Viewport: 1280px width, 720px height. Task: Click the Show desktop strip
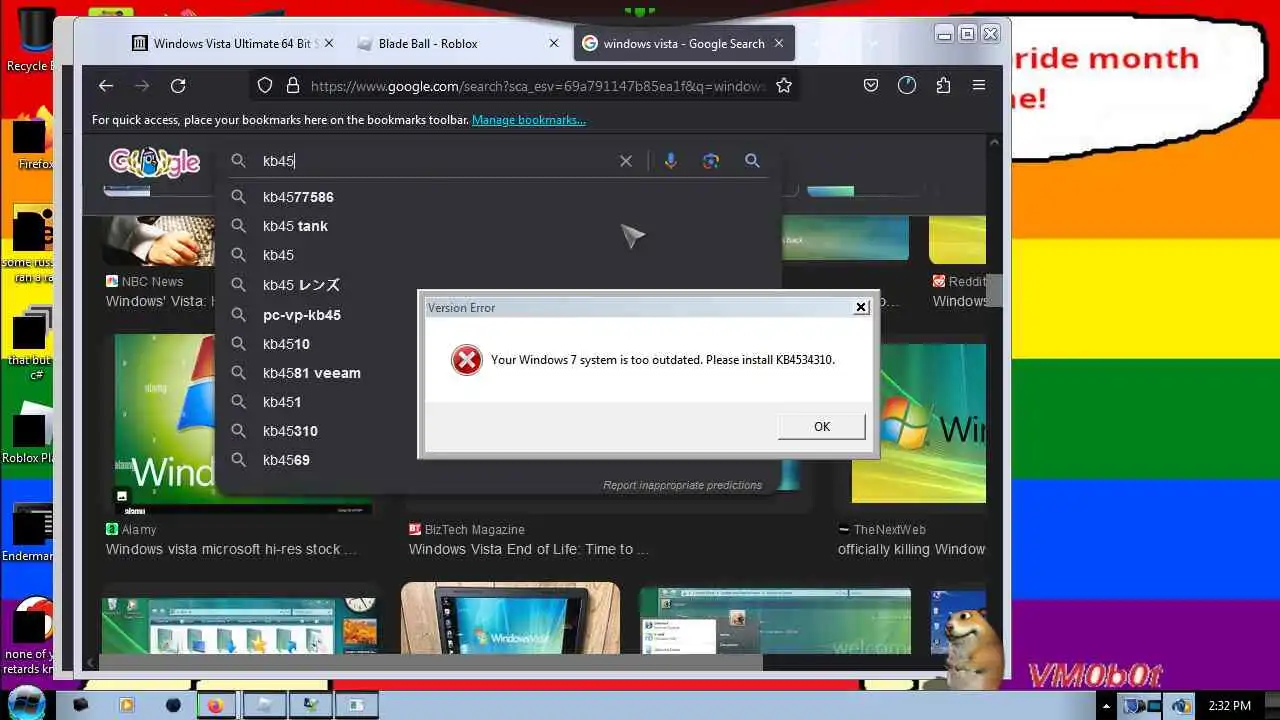pos(1272,706)
